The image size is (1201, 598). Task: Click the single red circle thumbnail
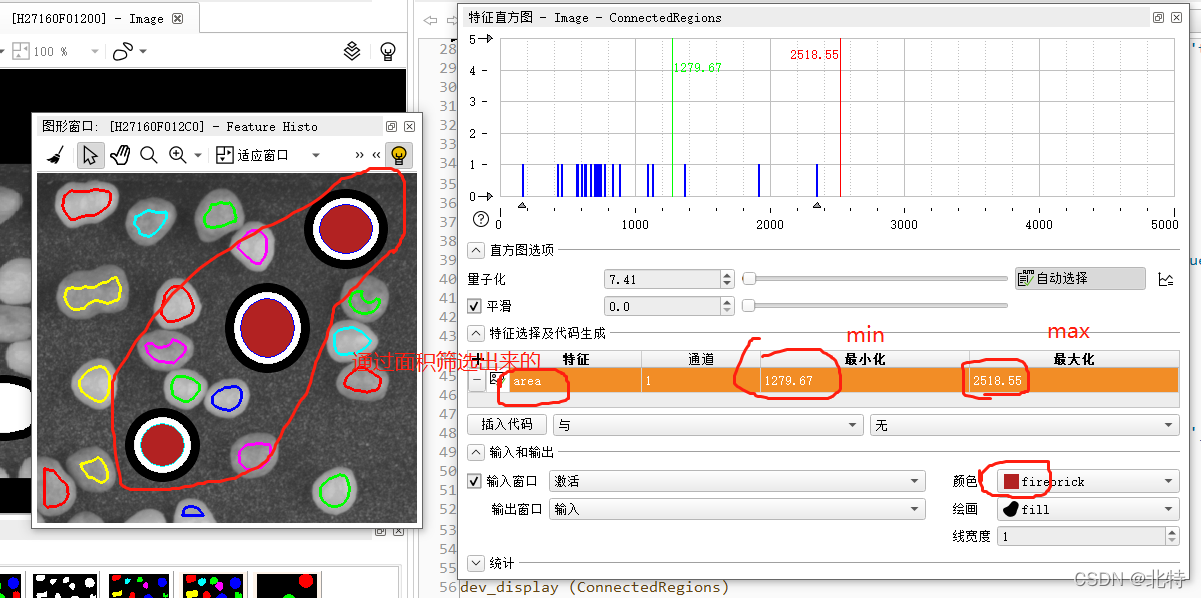289,585
